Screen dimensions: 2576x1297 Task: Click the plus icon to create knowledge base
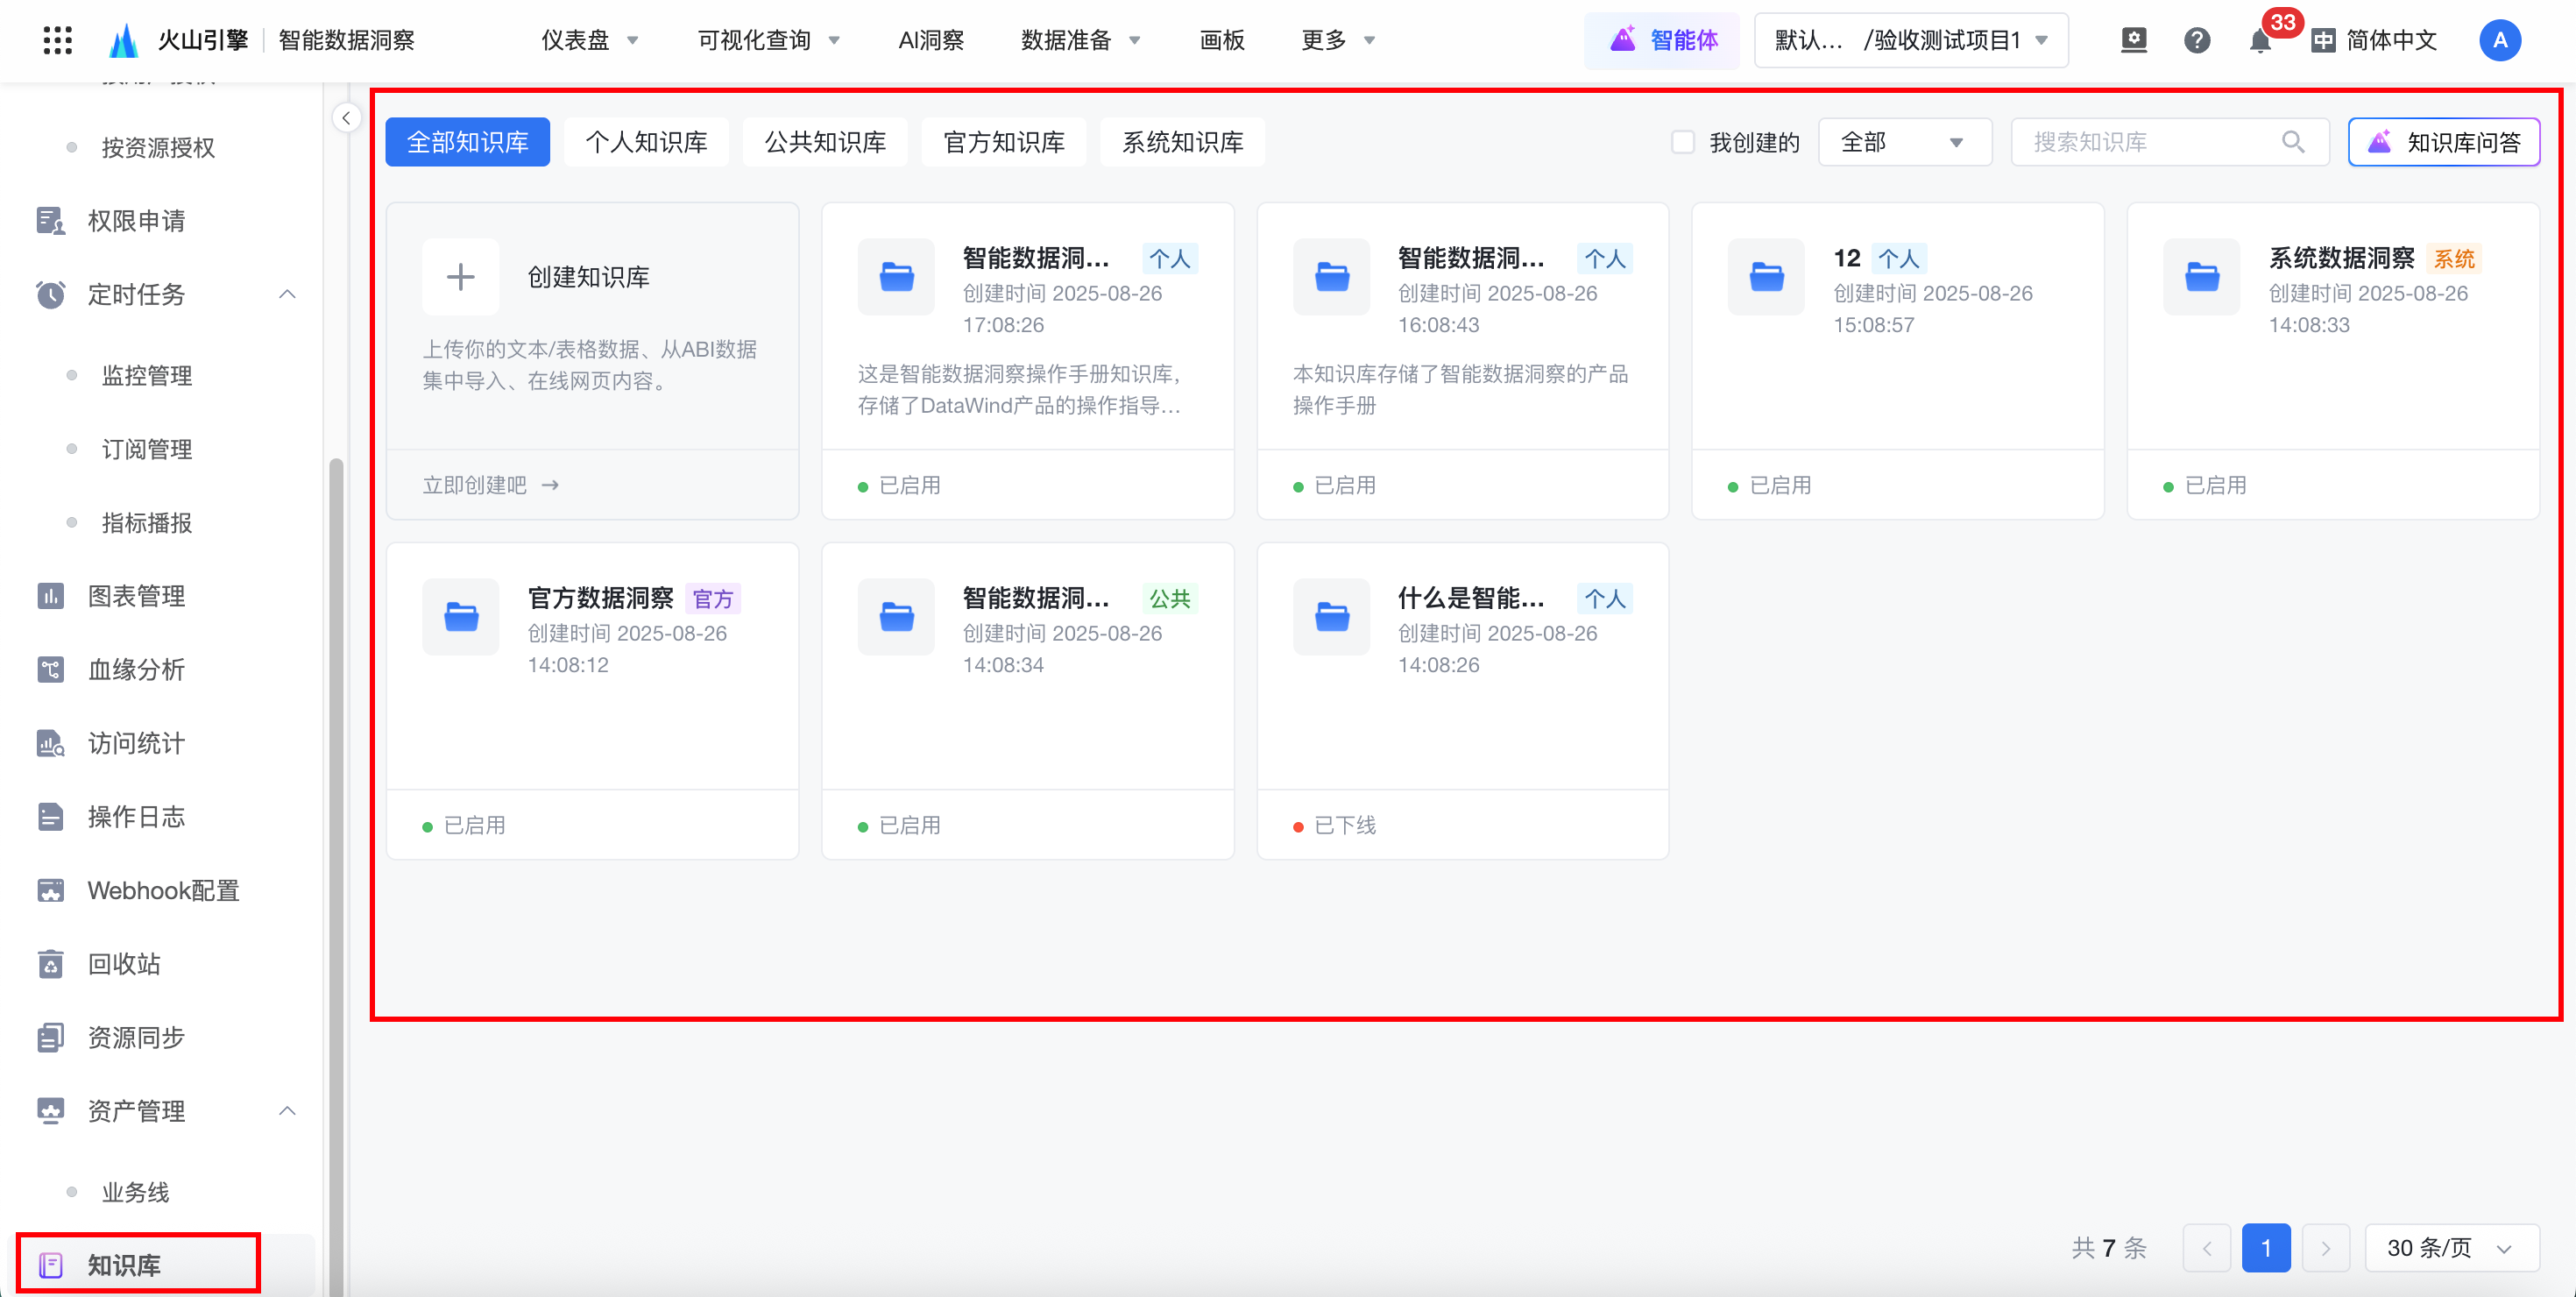pyautogui.click(x=460, y=277)
